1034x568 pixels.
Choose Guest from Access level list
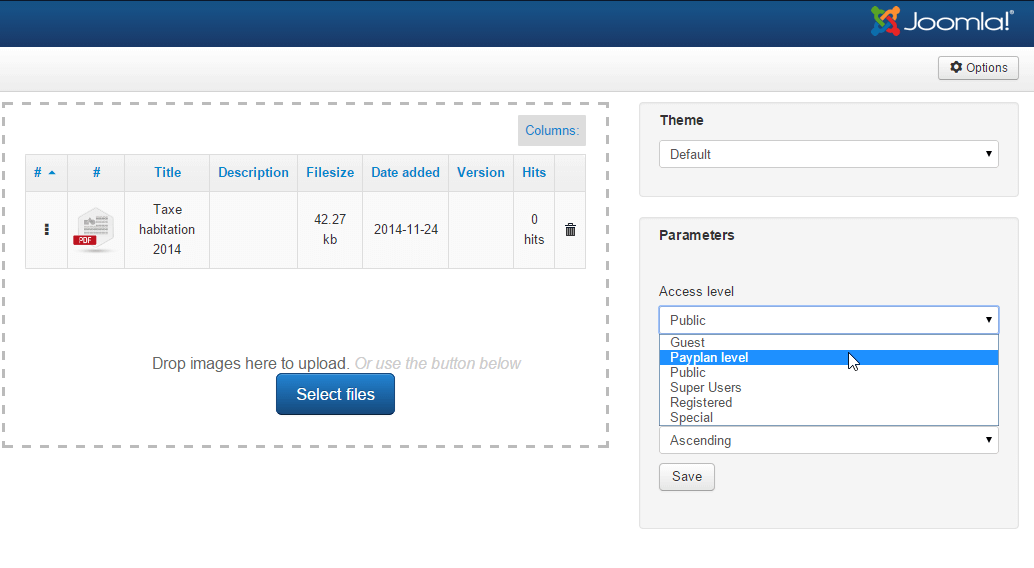829,342
